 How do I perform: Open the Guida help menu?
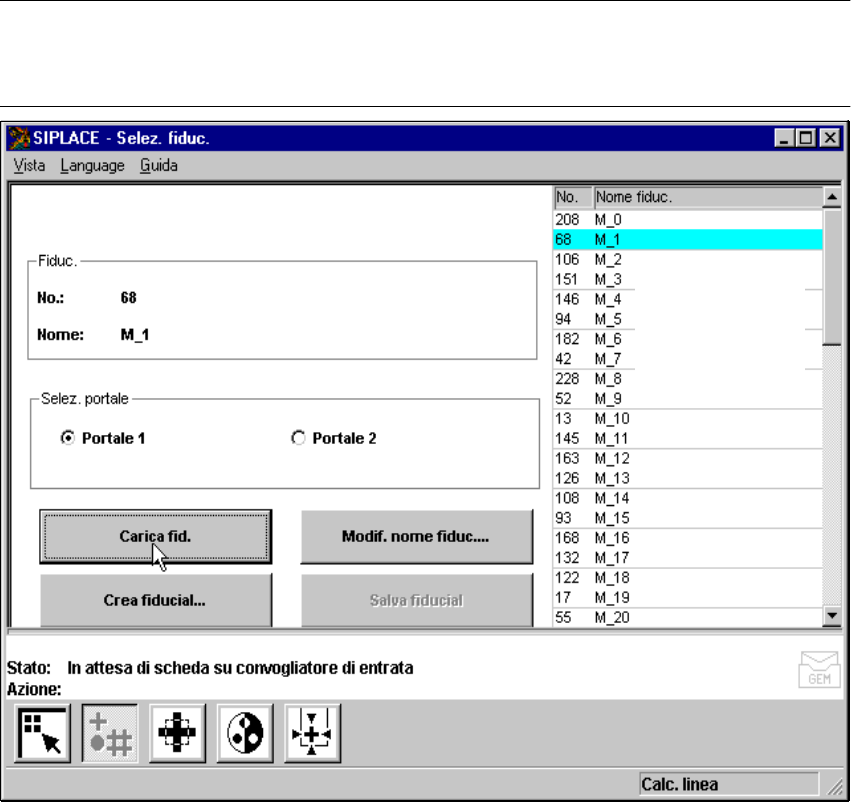pyautogui.click(x=159, y=166)
